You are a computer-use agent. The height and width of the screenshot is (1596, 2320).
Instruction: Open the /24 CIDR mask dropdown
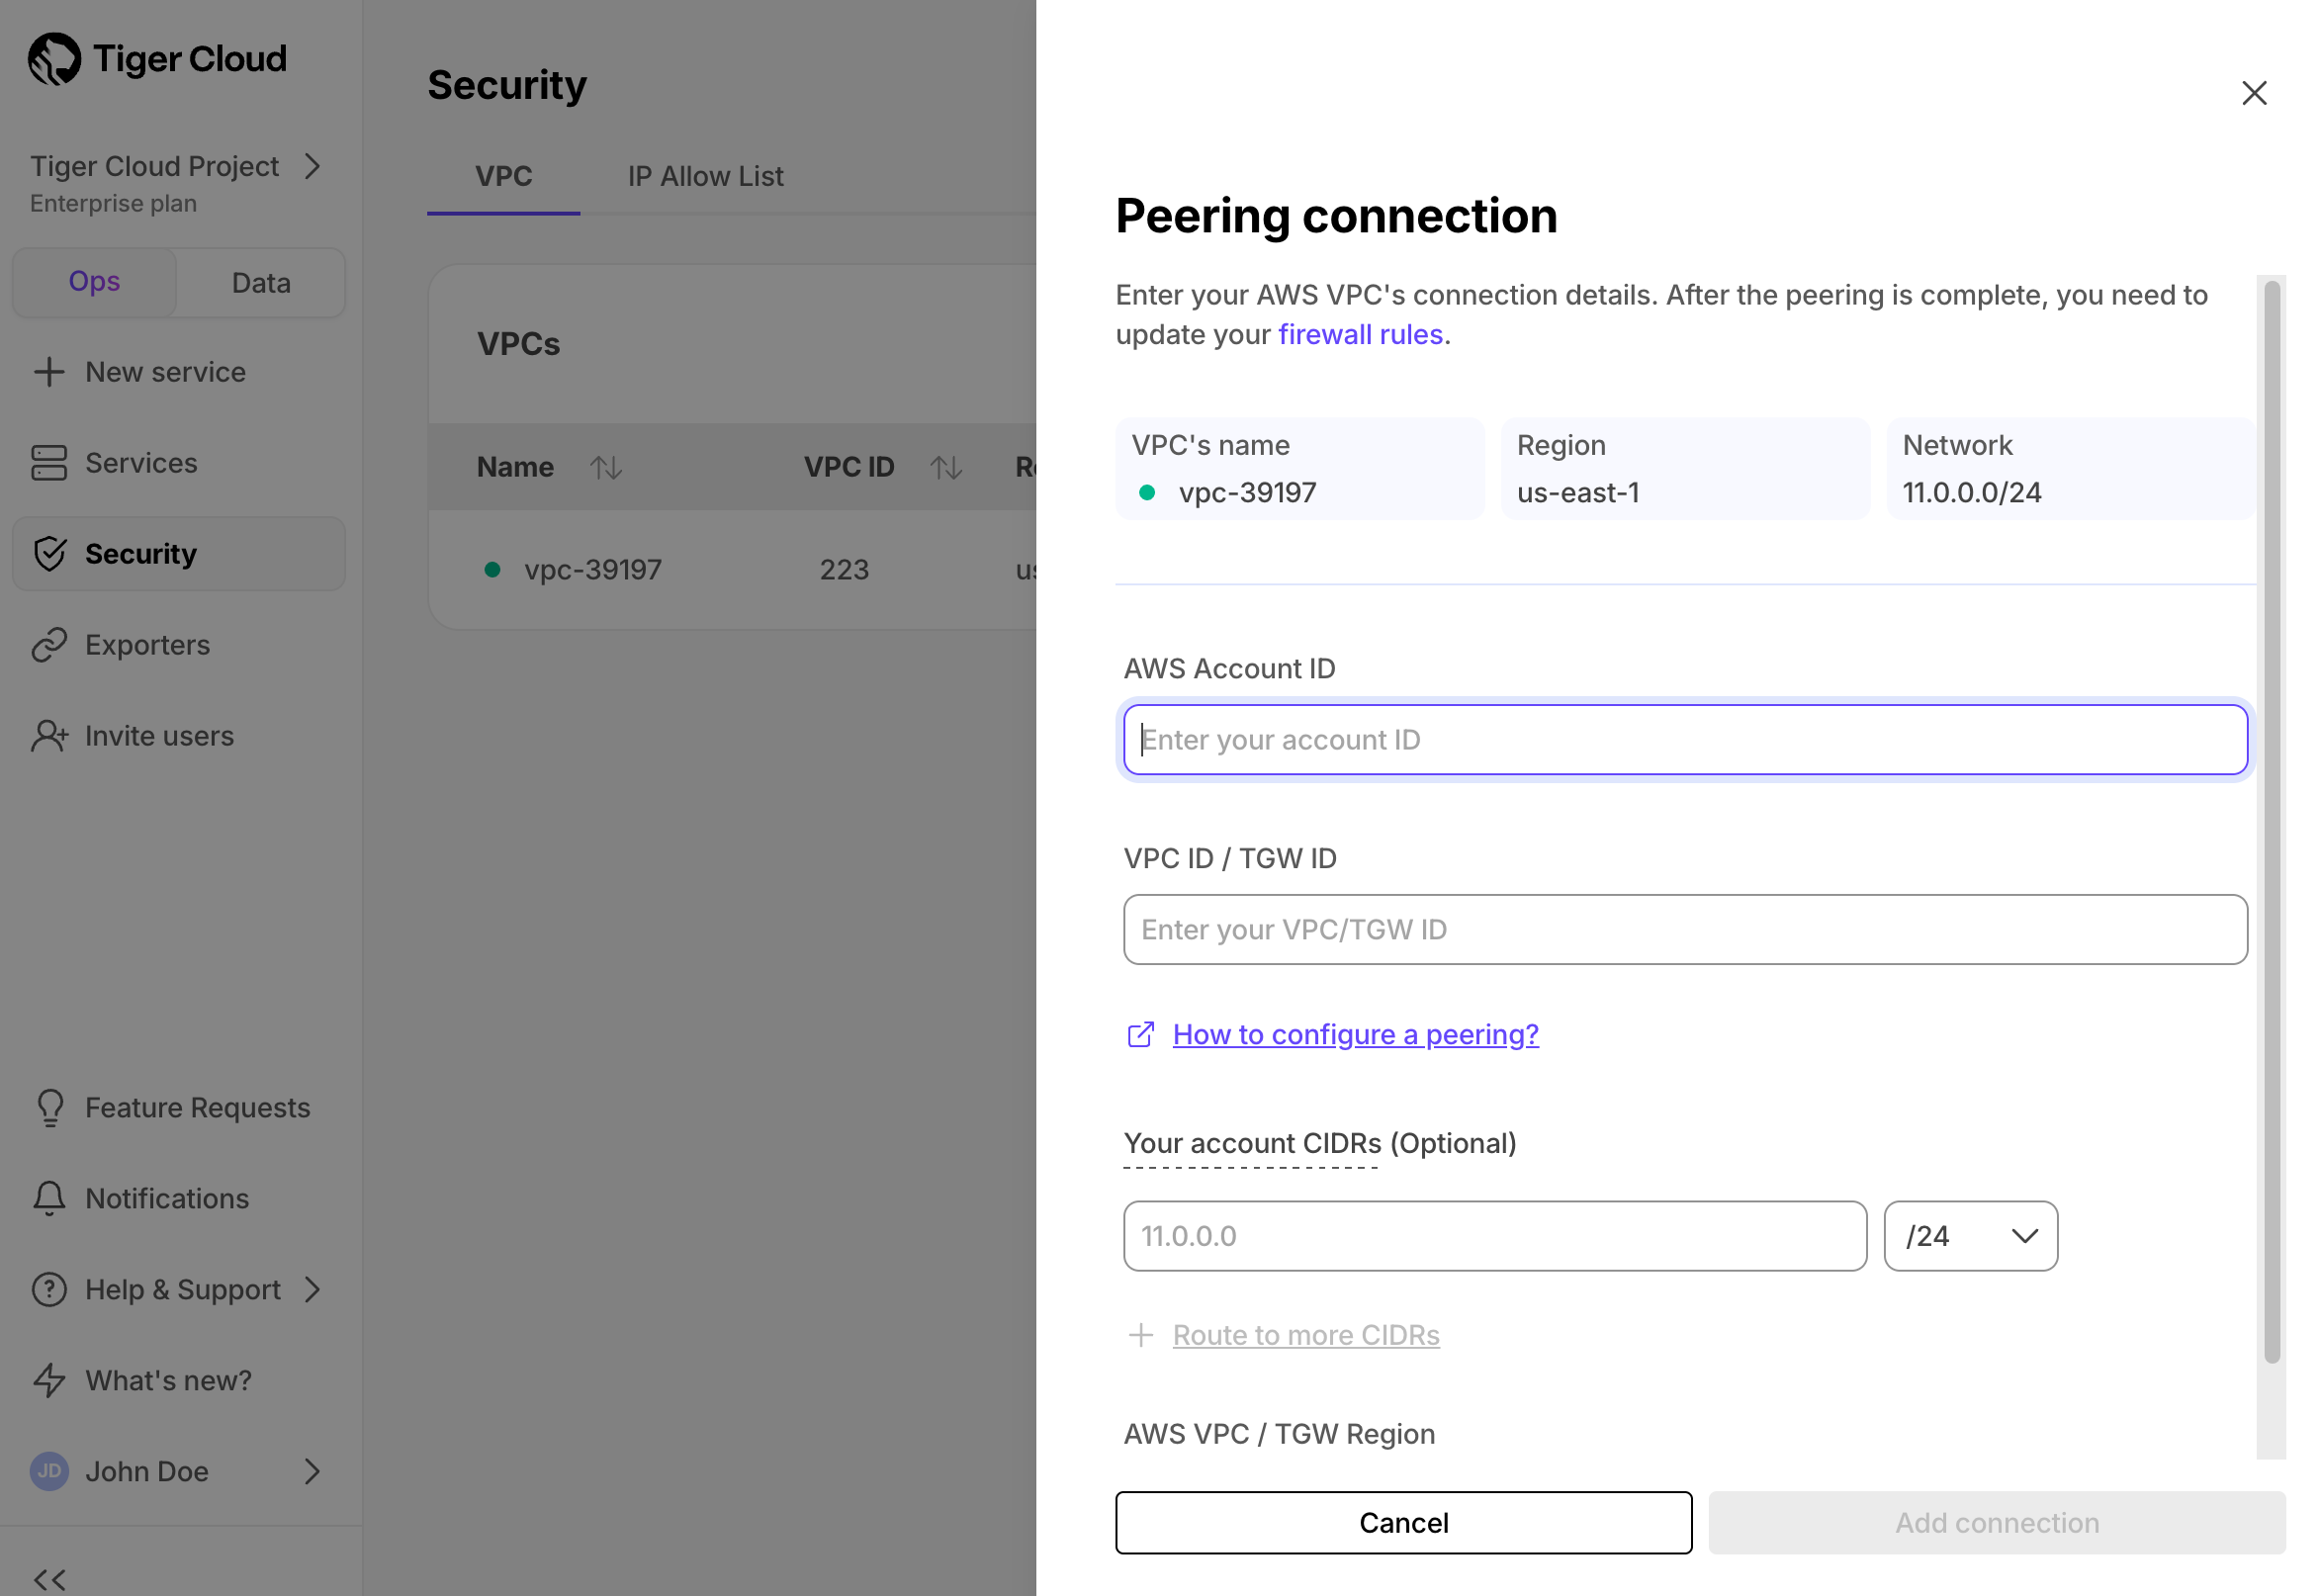click(x=1971, y=1237)
